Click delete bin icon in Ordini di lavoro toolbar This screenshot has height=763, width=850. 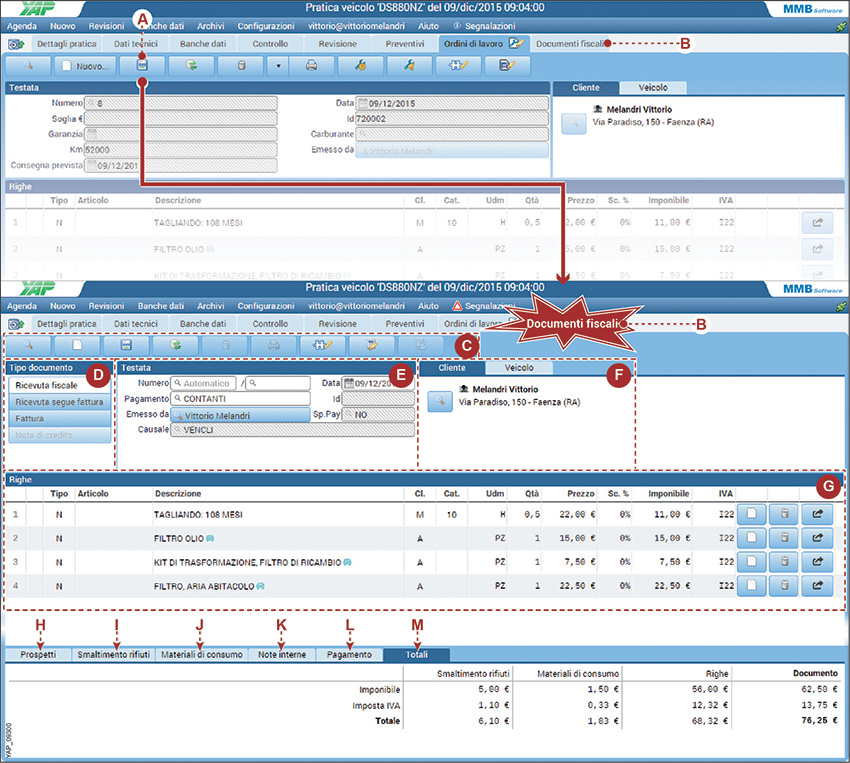[x=241, y=66]
